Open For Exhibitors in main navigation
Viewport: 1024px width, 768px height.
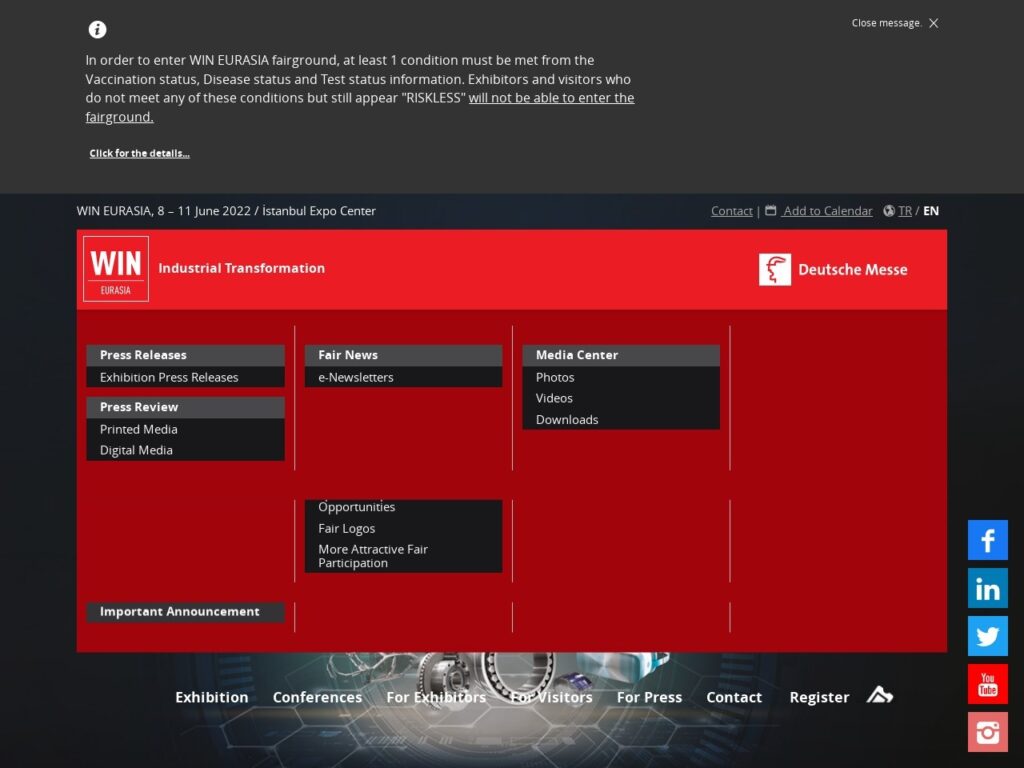[436, 697]
